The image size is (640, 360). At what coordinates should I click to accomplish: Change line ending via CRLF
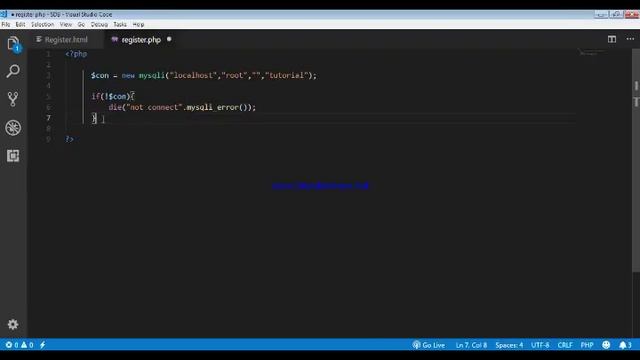(x=565, y=345)
